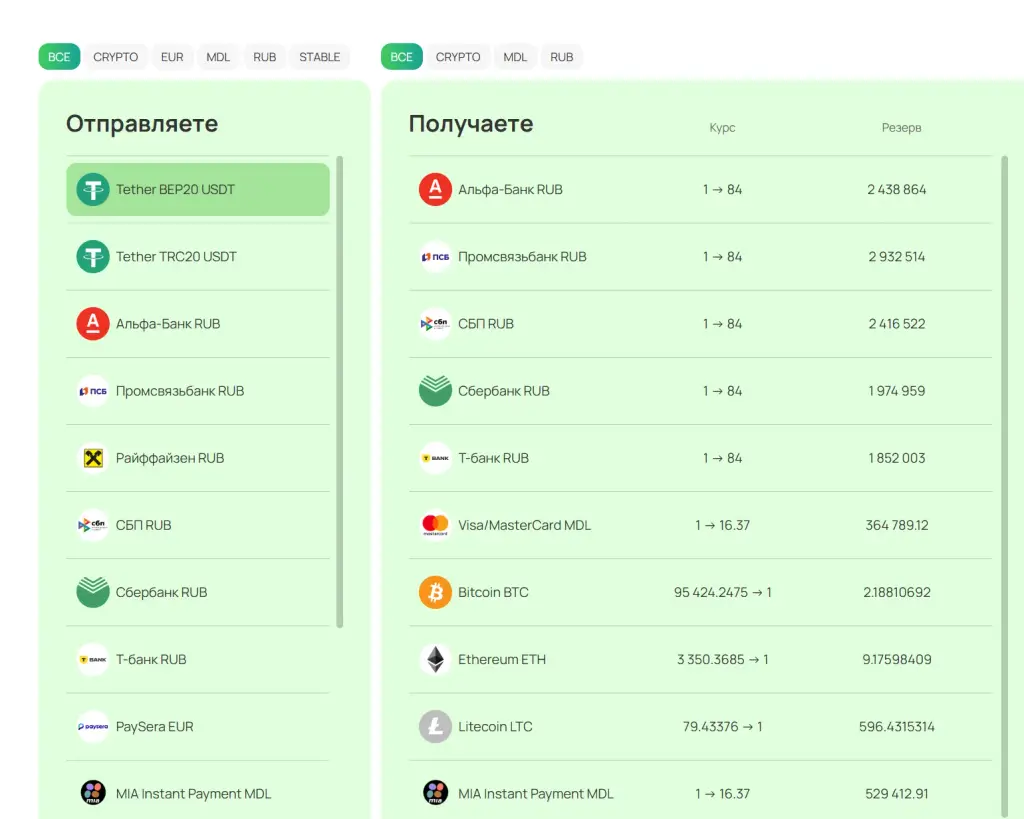The width and height of the screenshot is (1024, 819).
Task: Click Т-банк logo in Получаете list
Action: 435,458
